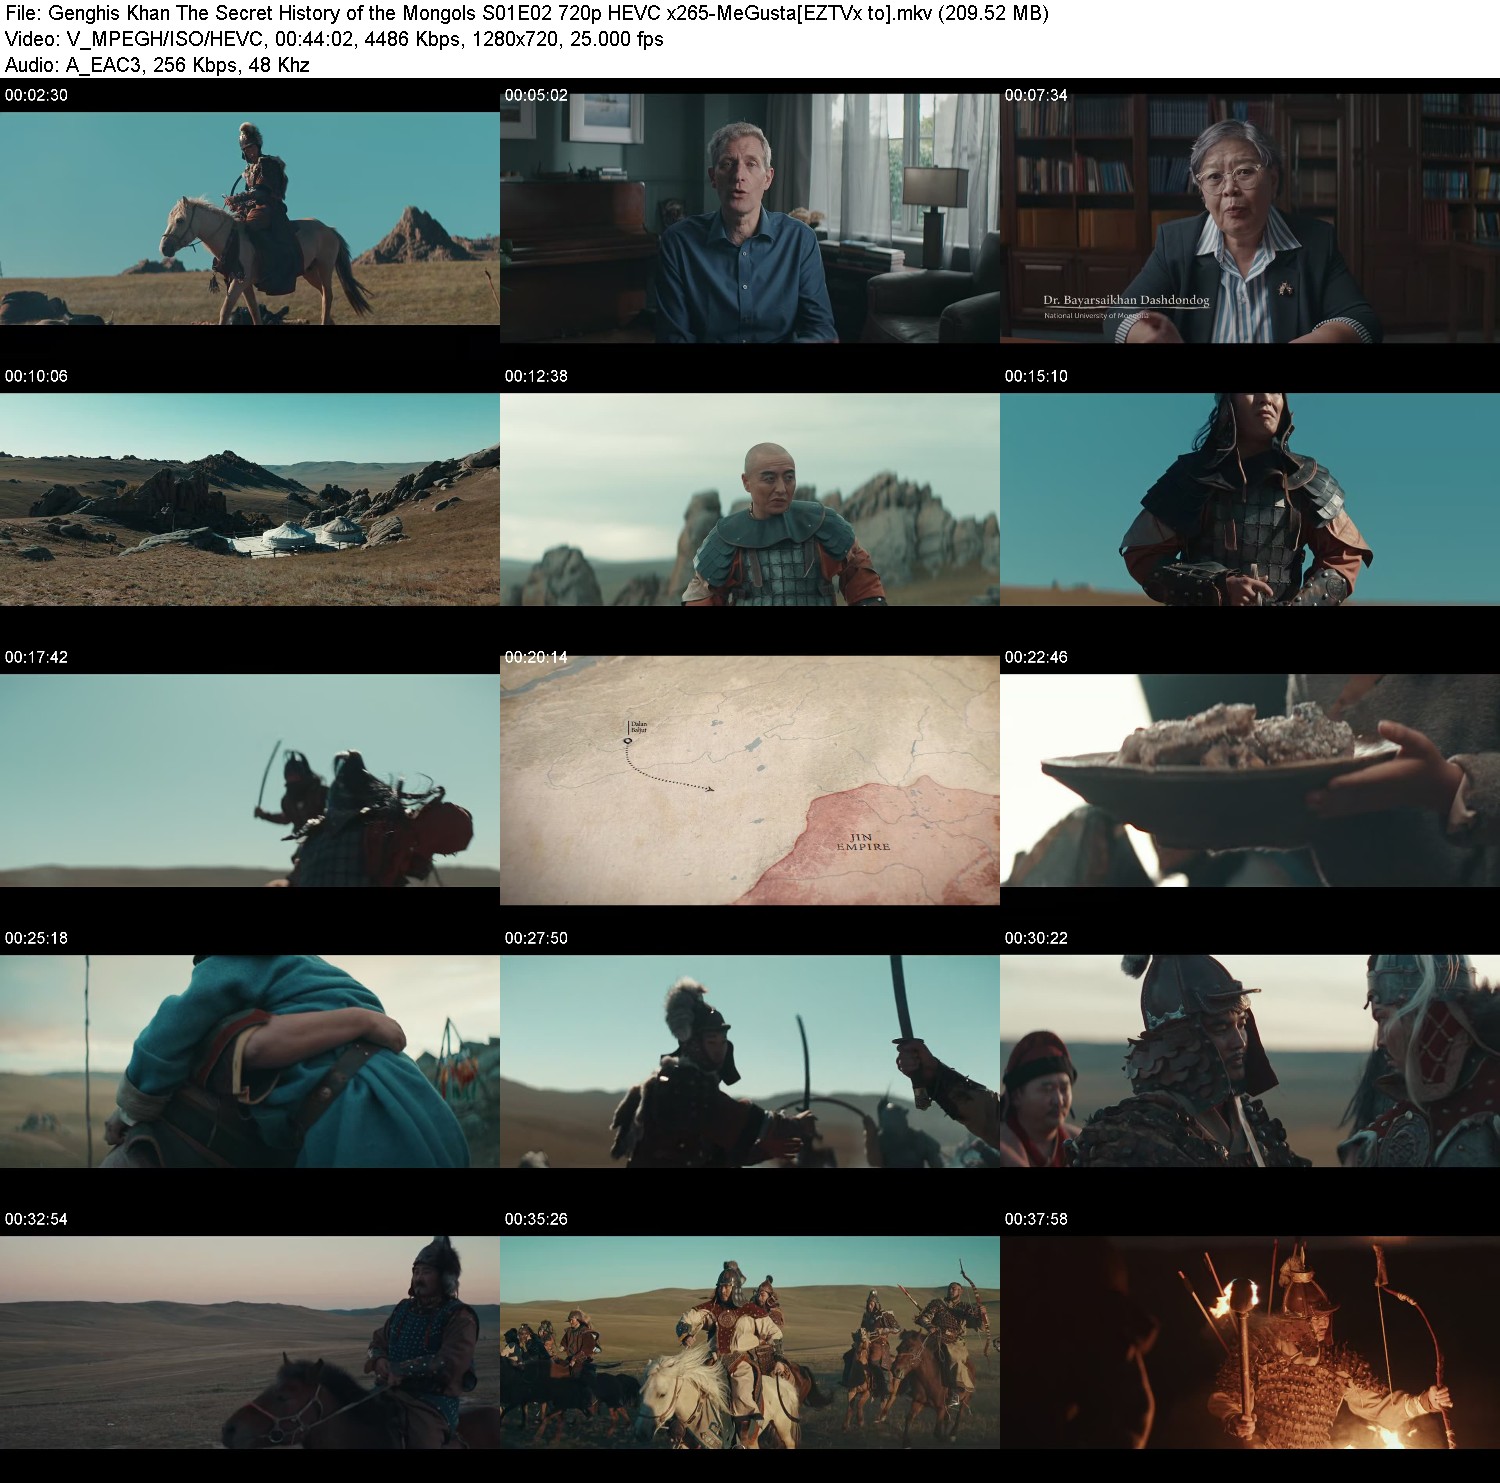This screenshot has width=1500, height=1483.
Task: Click the 00:37:58 timestamp label
Action: click(x=1036, y=1219)
